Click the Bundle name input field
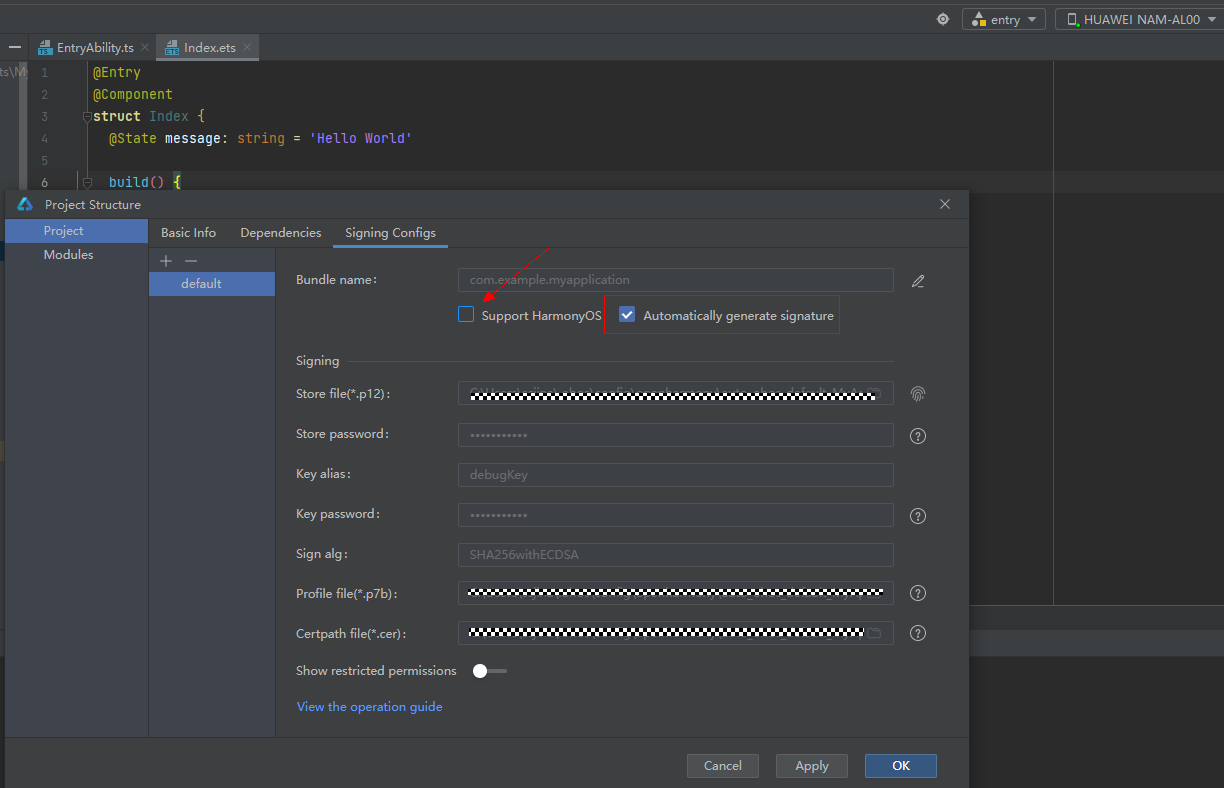 click(676, 280)
